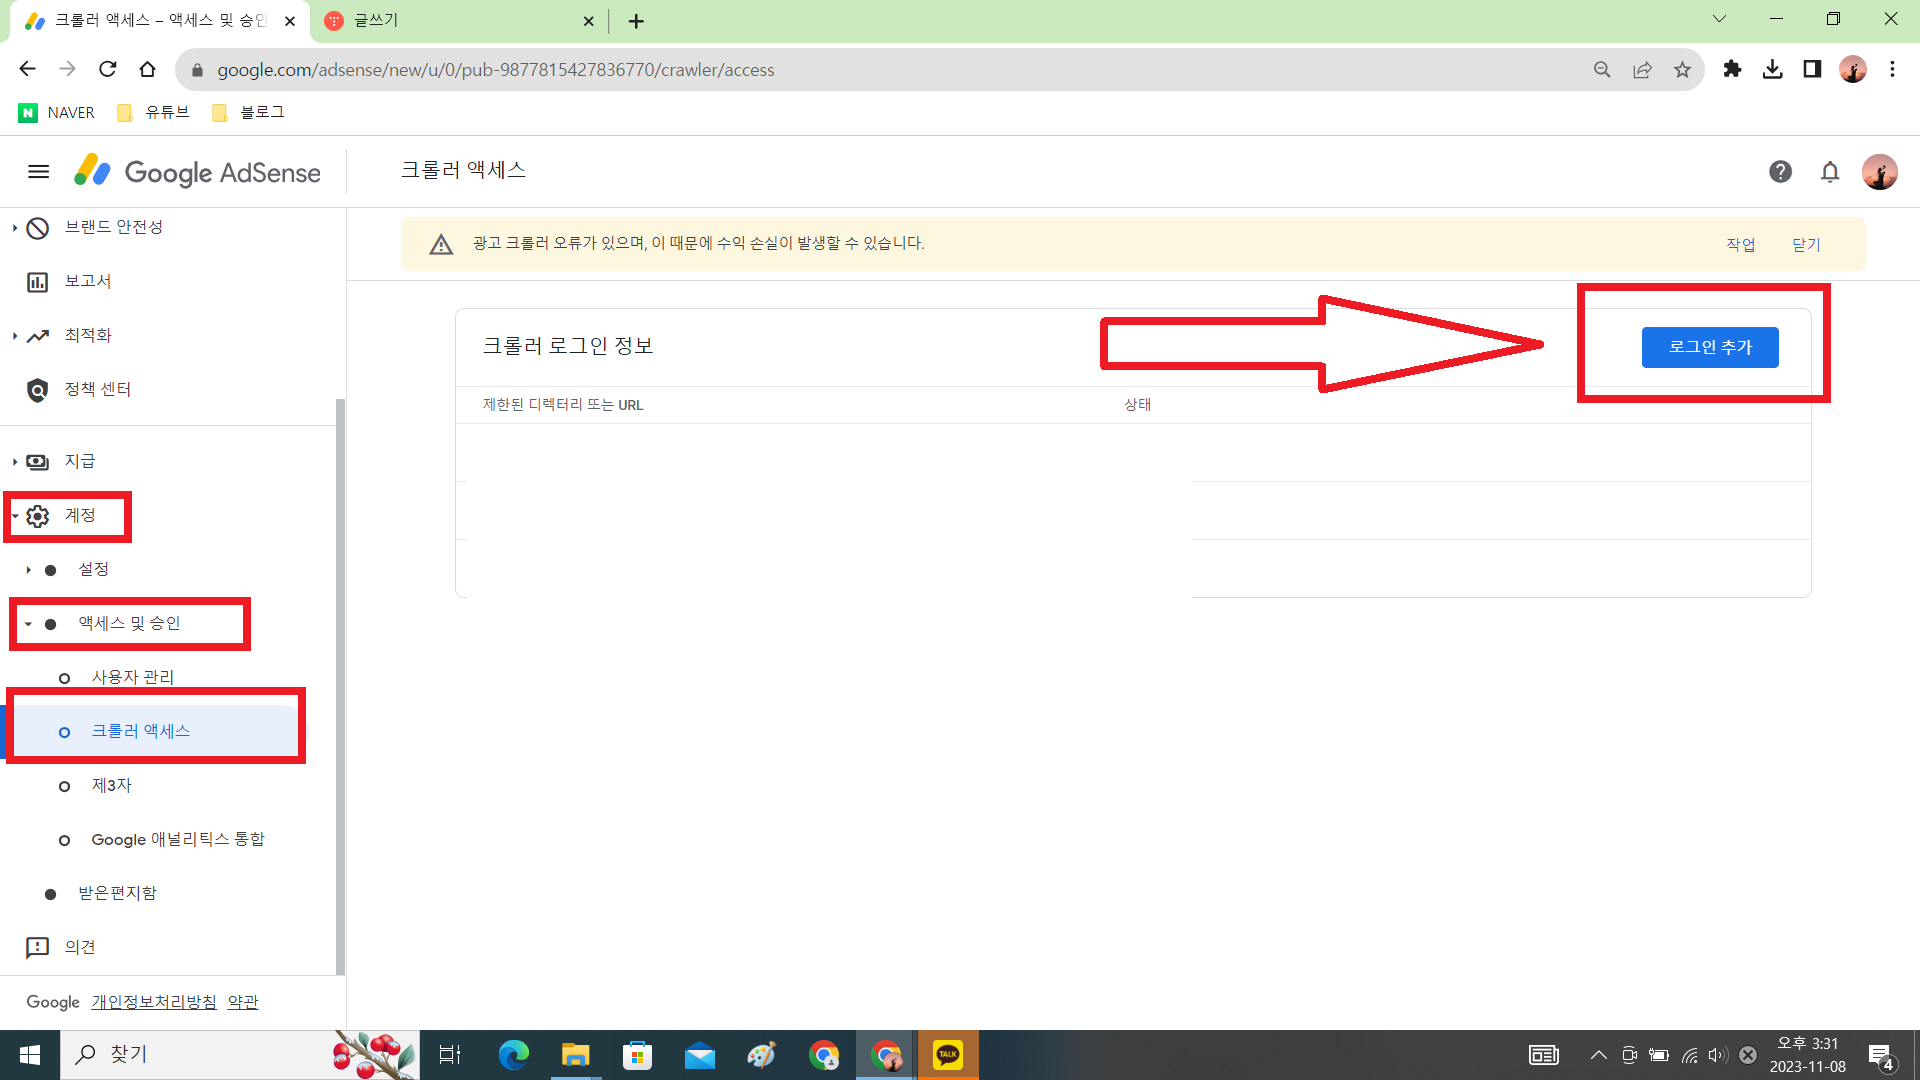The image size is (1920, 1080).
Task: Open the Google AdSense help icon
Action: tap(1781, 171)
